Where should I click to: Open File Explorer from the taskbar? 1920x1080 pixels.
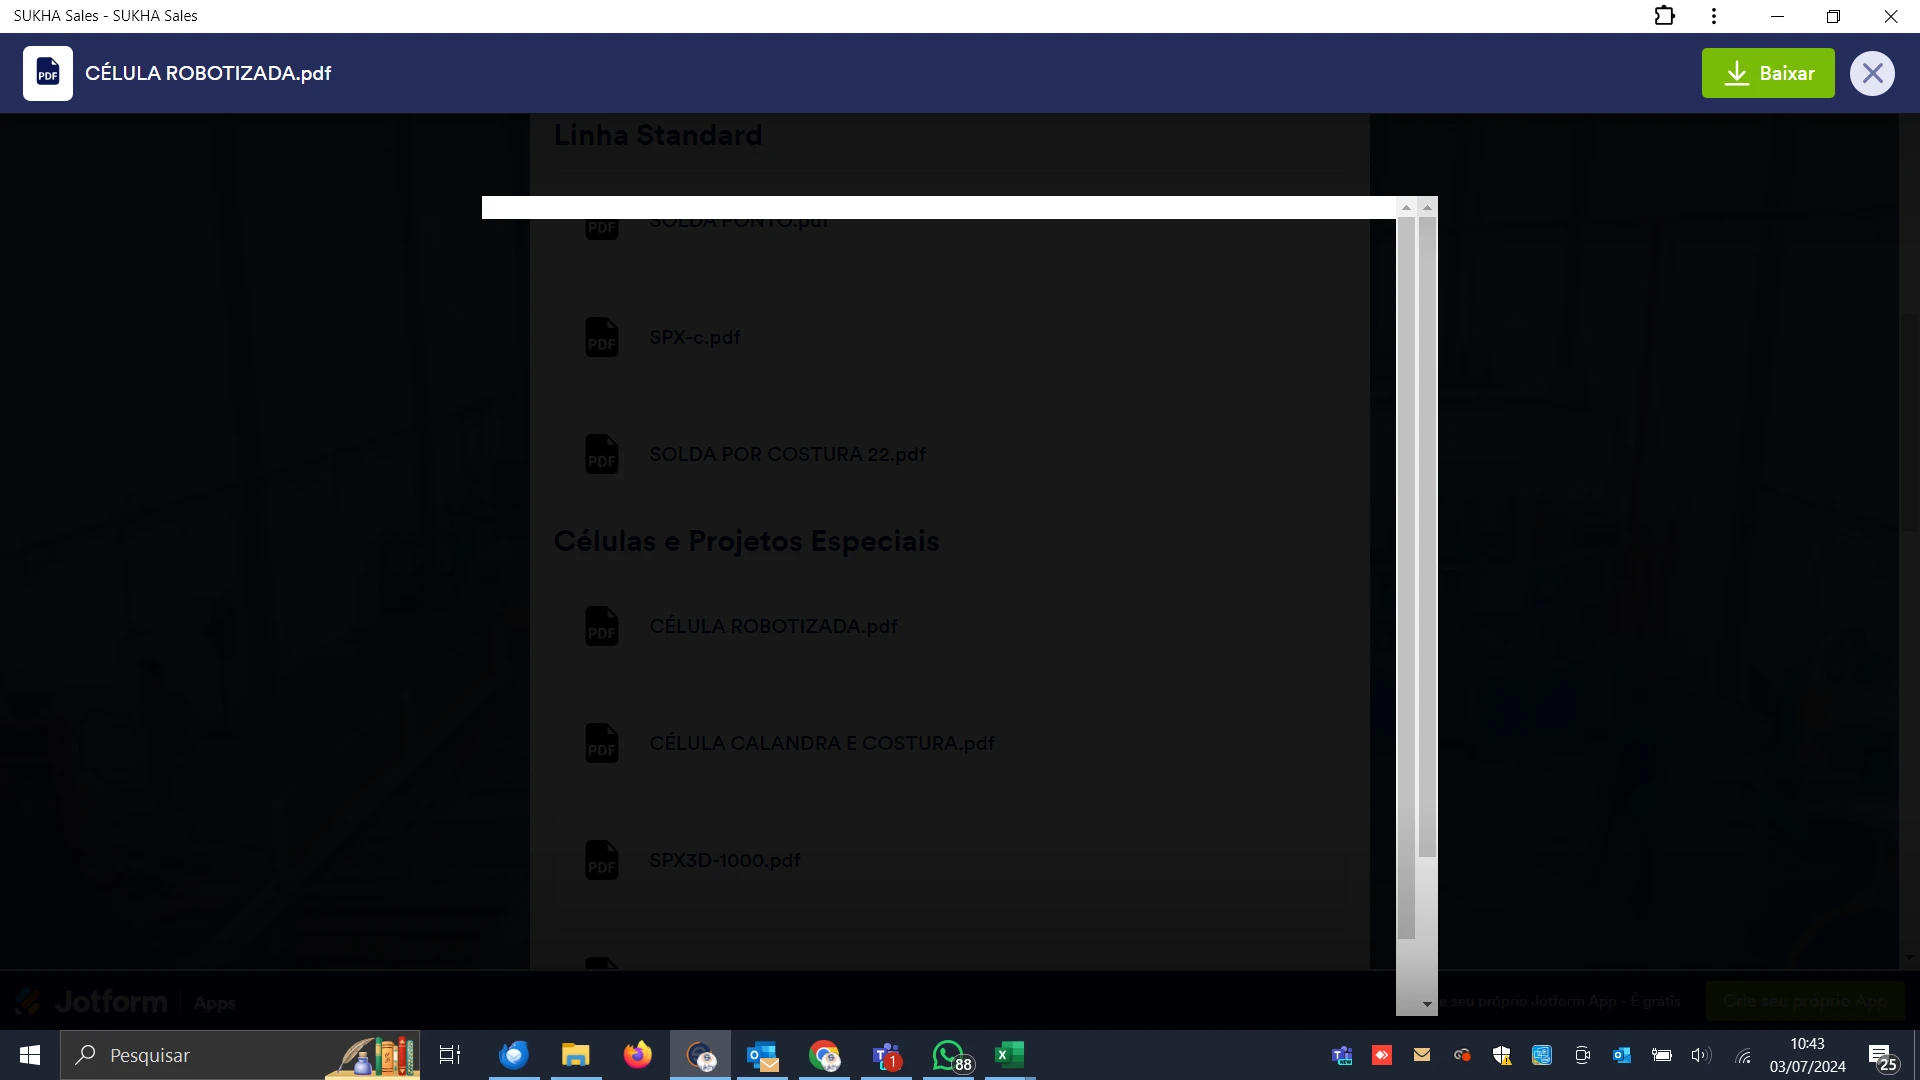point(575,1055)
